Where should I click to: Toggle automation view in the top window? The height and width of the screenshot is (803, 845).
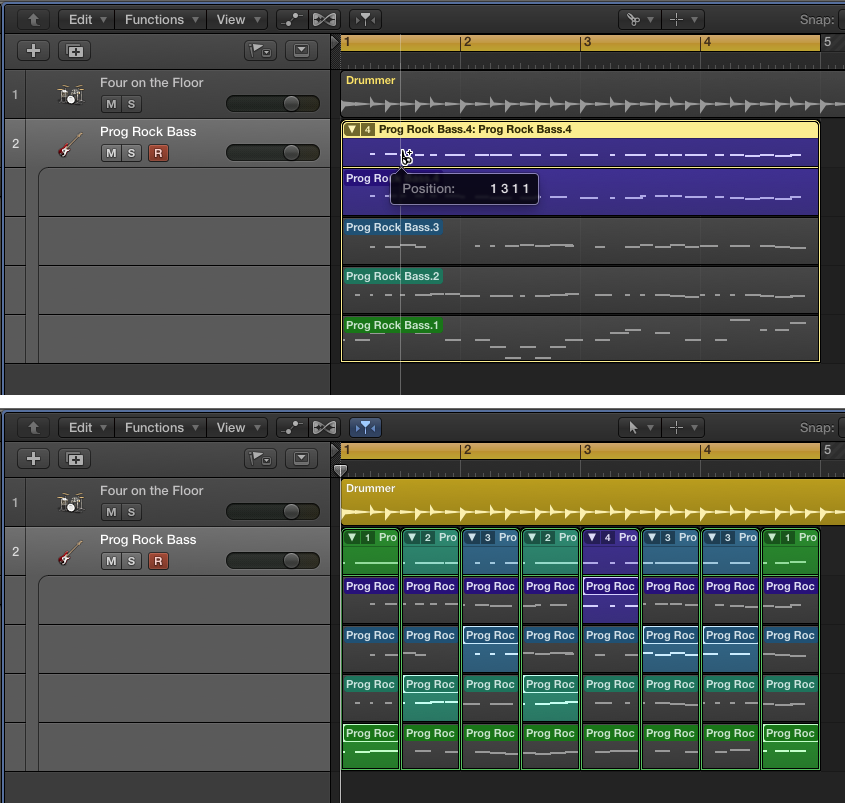(x=292, y=20)
